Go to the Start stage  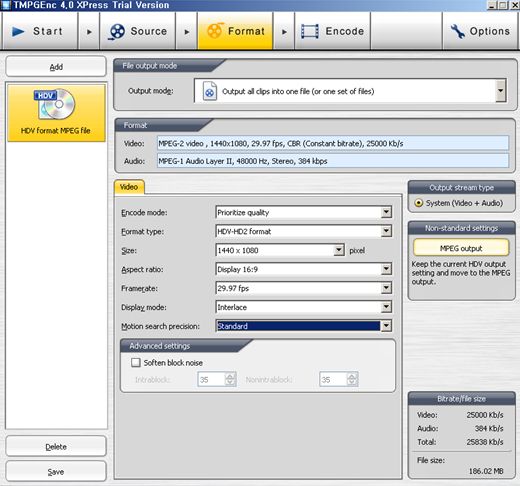40,31
